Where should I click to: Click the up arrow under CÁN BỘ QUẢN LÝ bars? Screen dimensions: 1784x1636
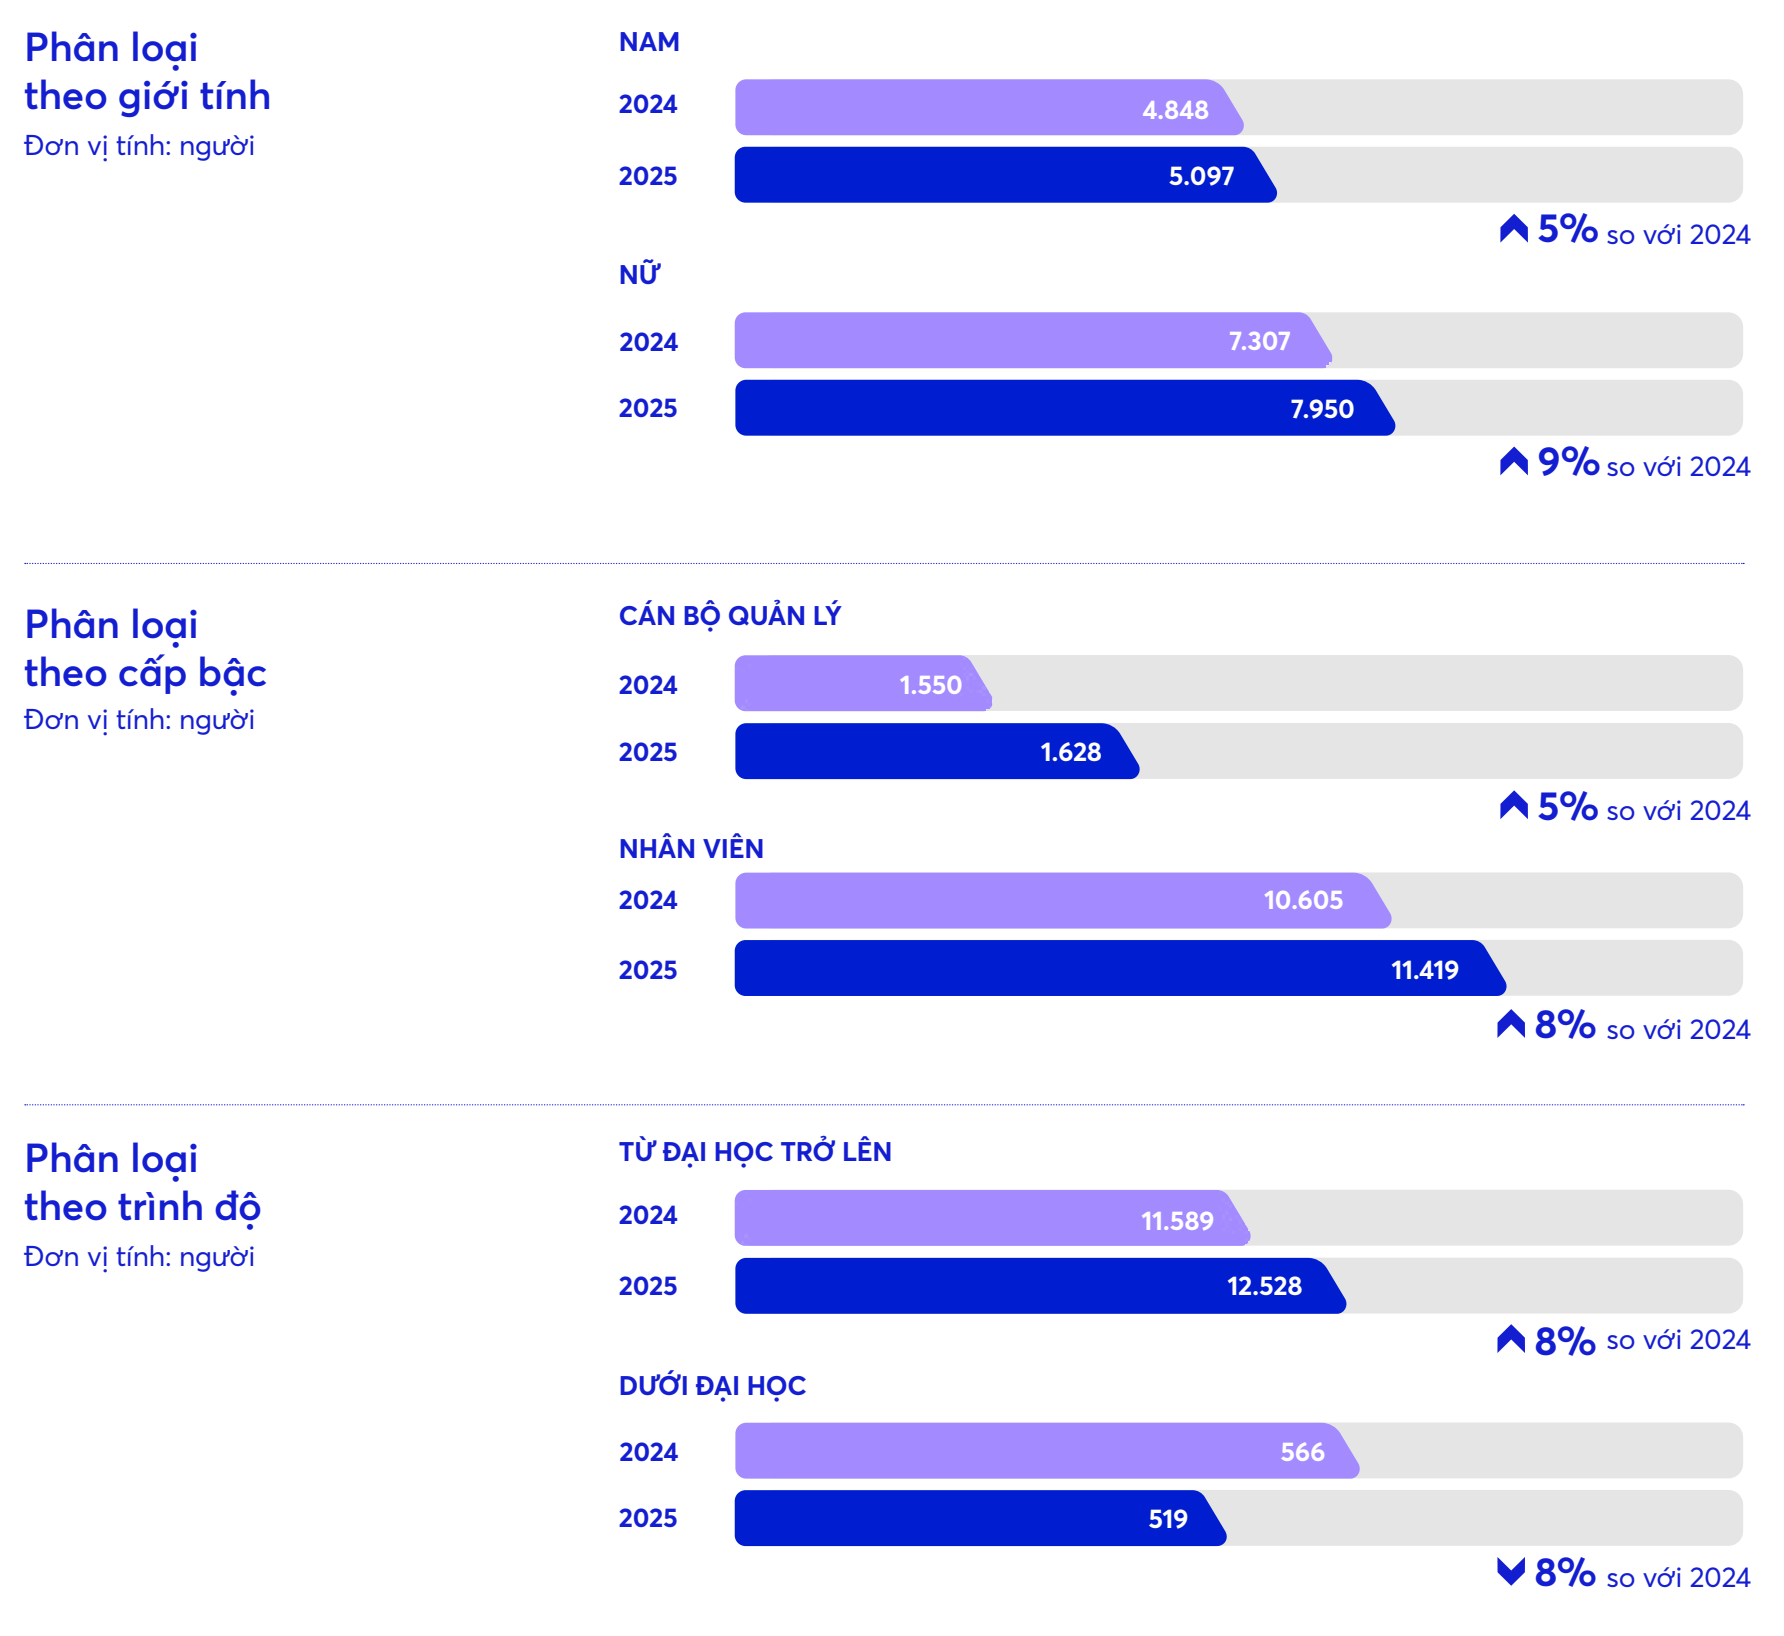pos(1513,805)
